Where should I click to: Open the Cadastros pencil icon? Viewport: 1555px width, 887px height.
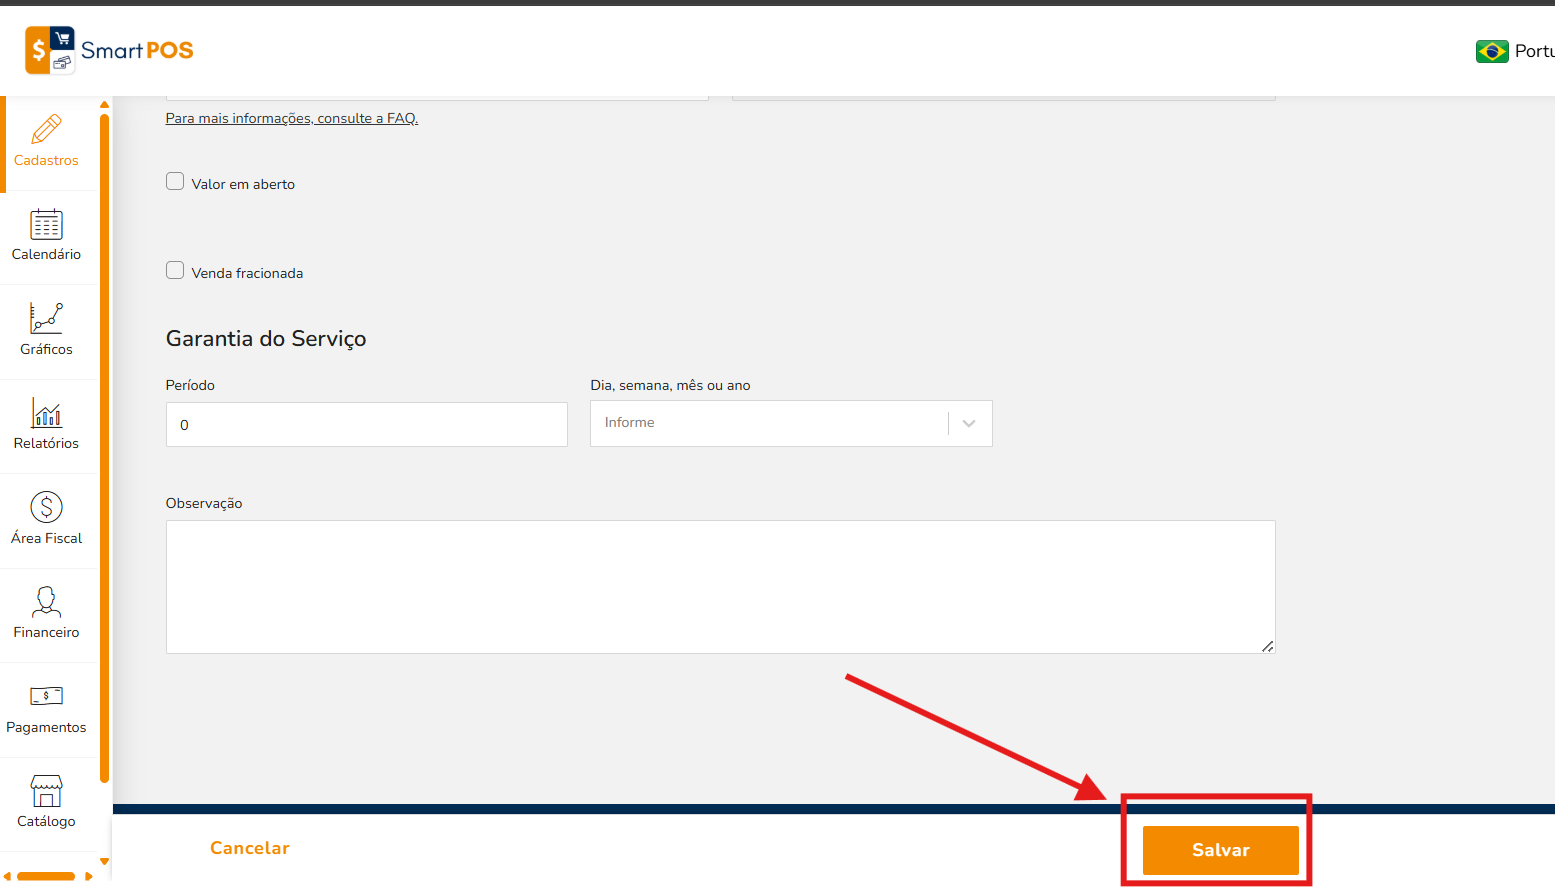click(x=46, y=129)
